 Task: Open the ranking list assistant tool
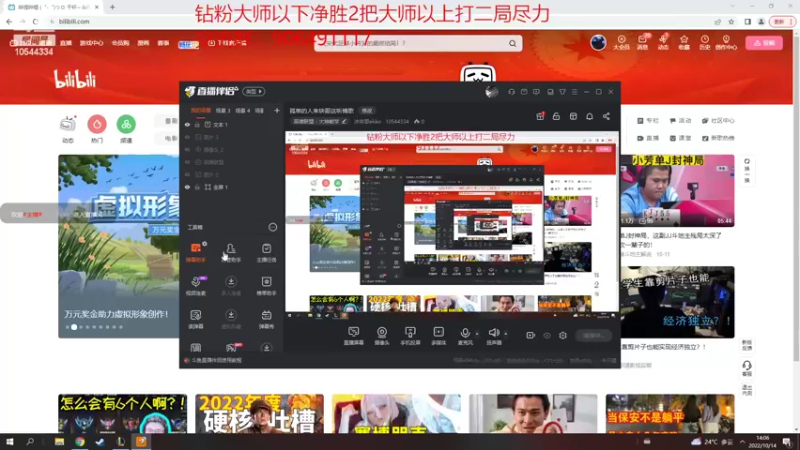[266, 286]
